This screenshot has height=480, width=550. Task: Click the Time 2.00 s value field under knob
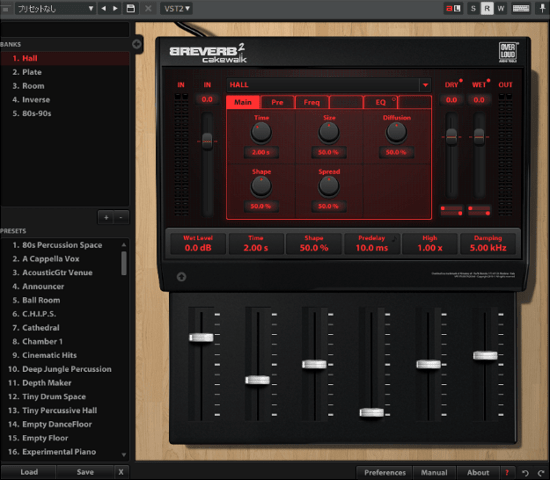coord(261,152)
